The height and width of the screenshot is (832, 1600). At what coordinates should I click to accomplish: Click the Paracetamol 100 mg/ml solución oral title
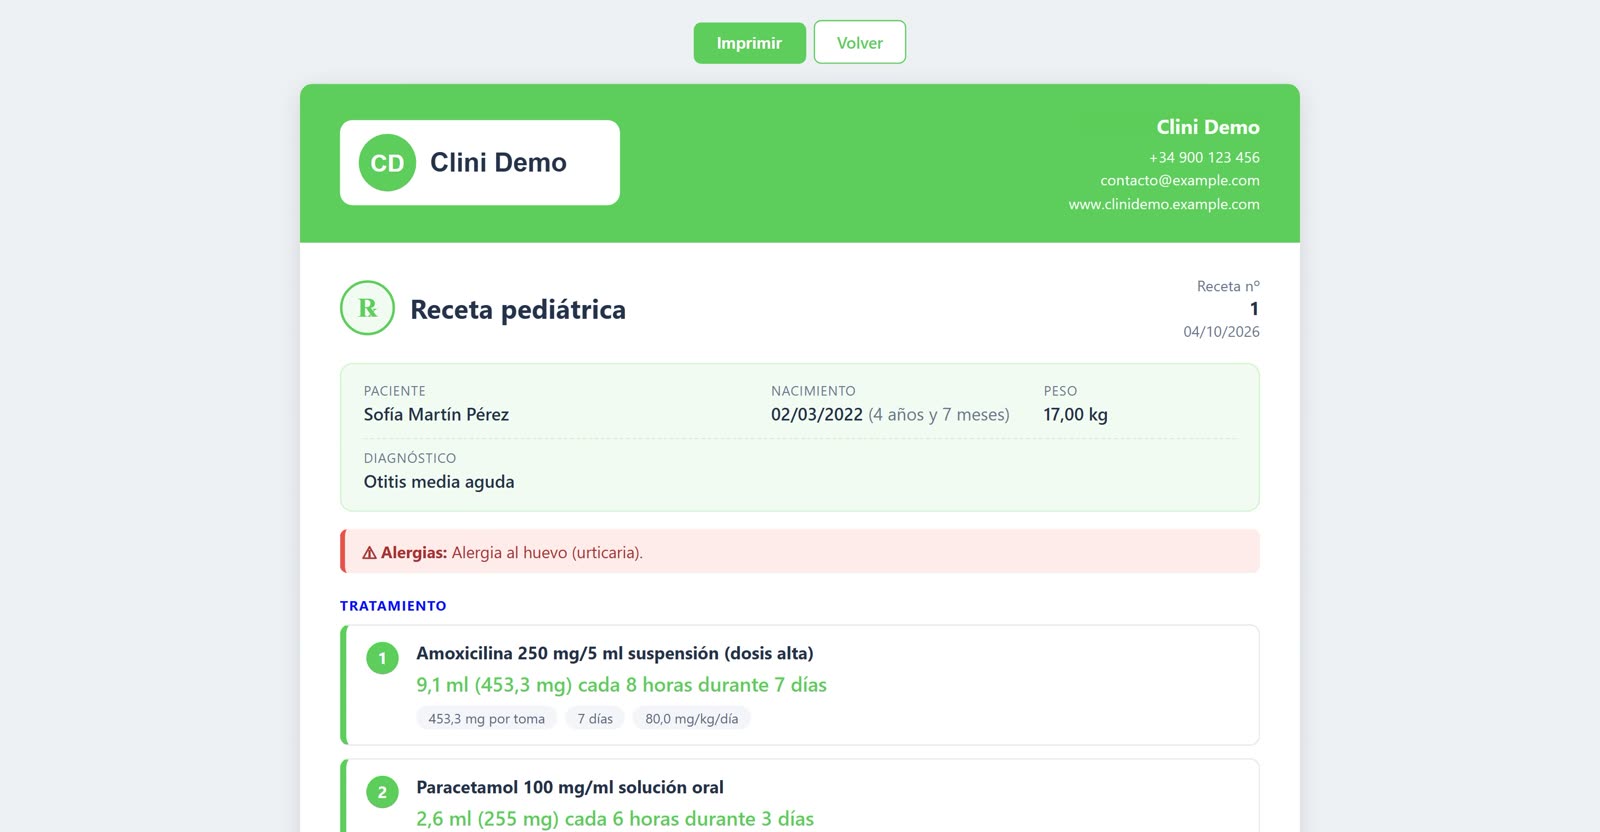(570, 787)
